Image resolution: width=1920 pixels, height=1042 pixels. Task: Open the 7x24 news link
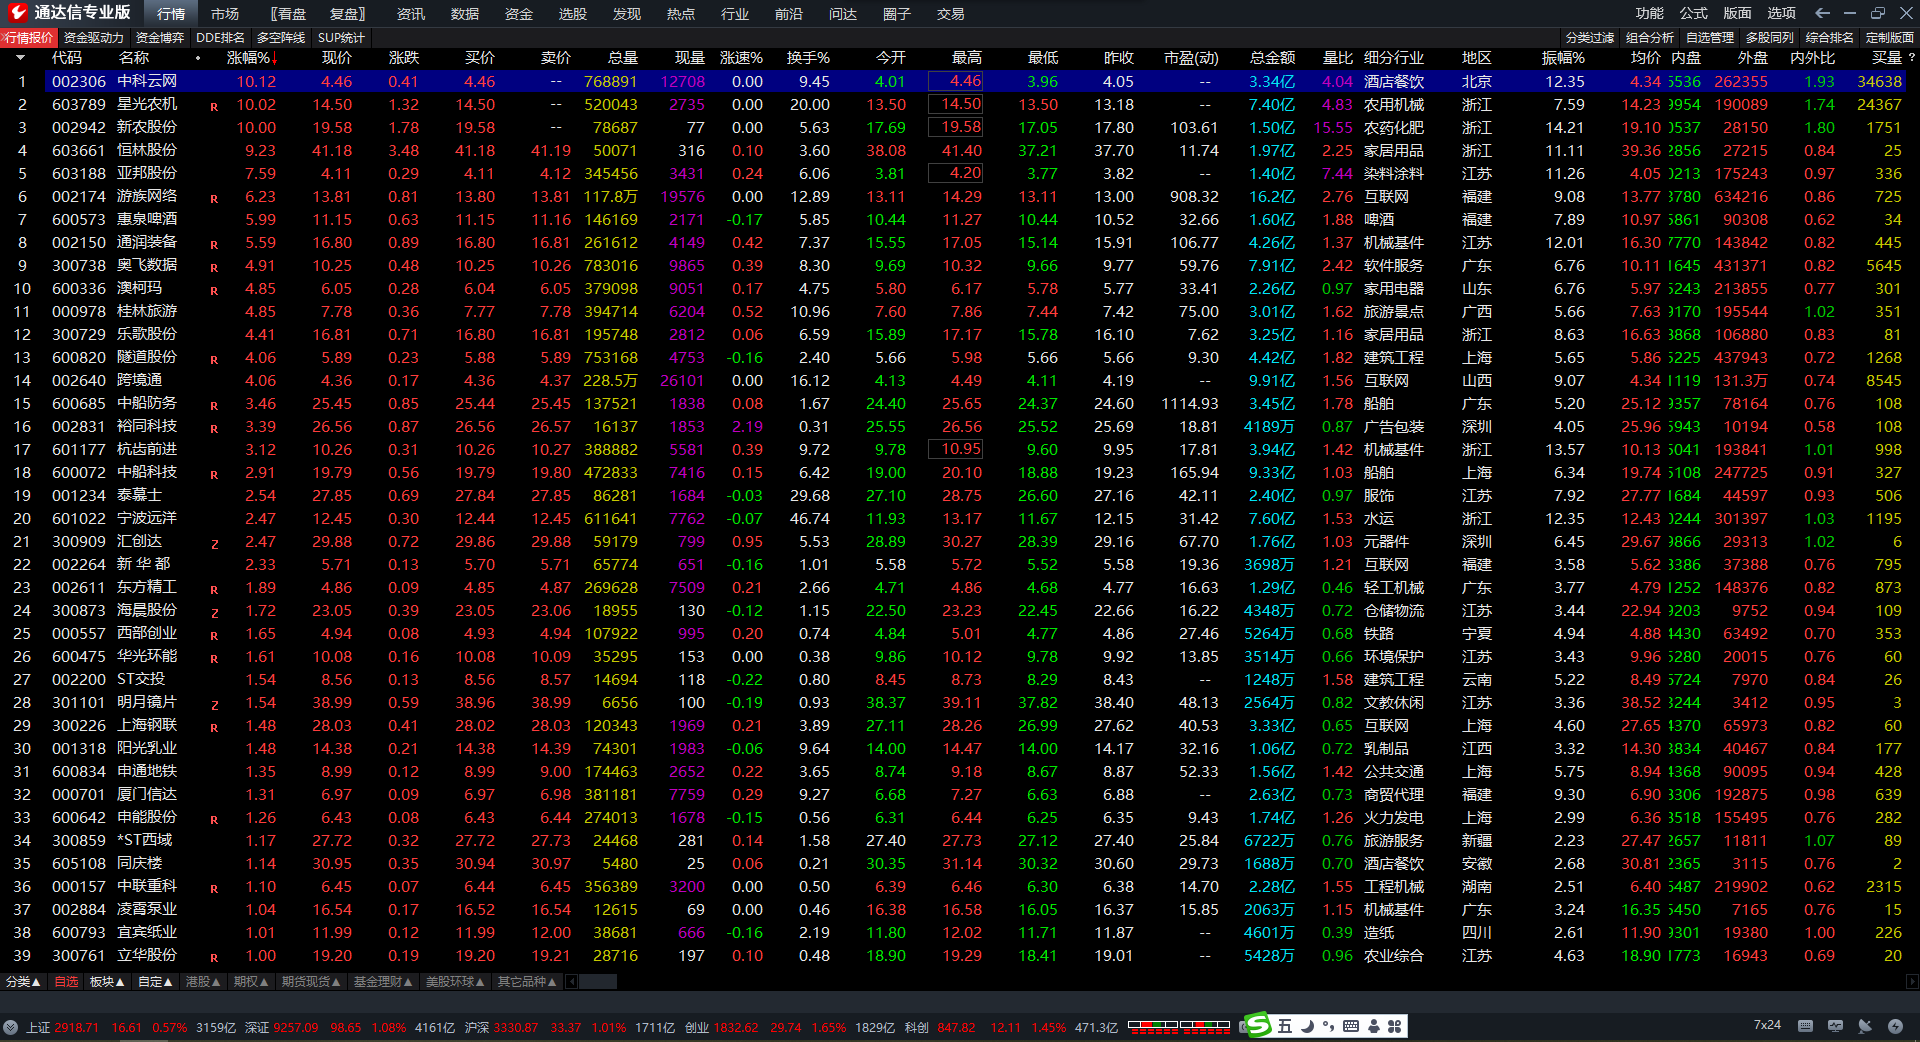[x=1767, y=1025]
